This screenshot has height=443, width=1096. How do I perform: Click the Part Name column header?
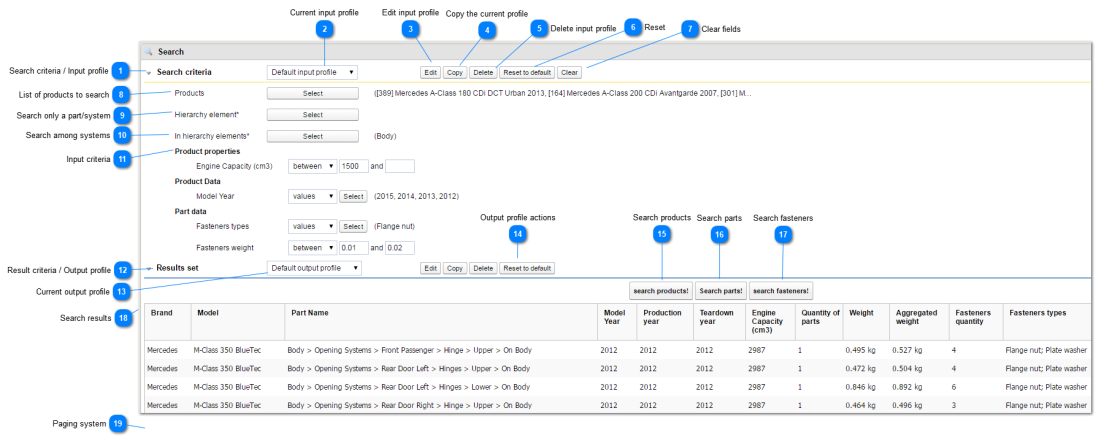click(441, 321)
